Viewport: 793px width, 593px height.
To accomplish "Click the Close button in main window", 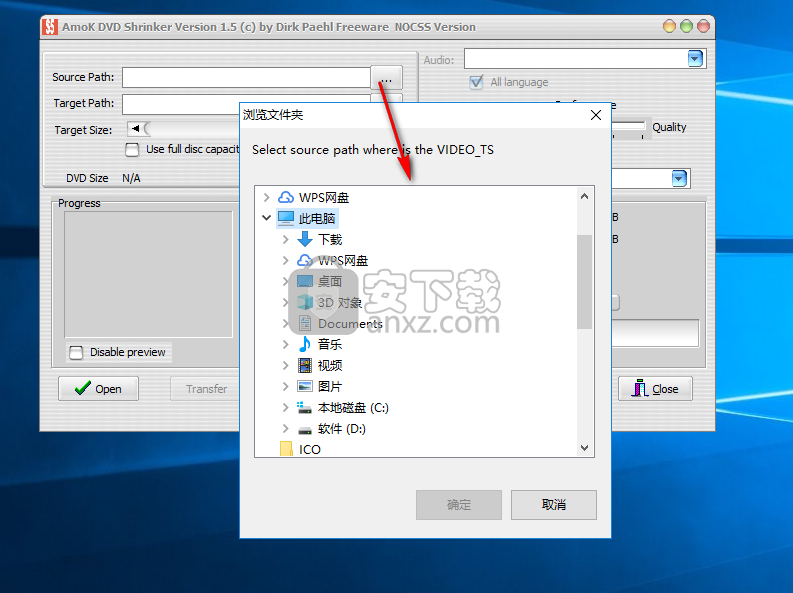I will (655, 388).
